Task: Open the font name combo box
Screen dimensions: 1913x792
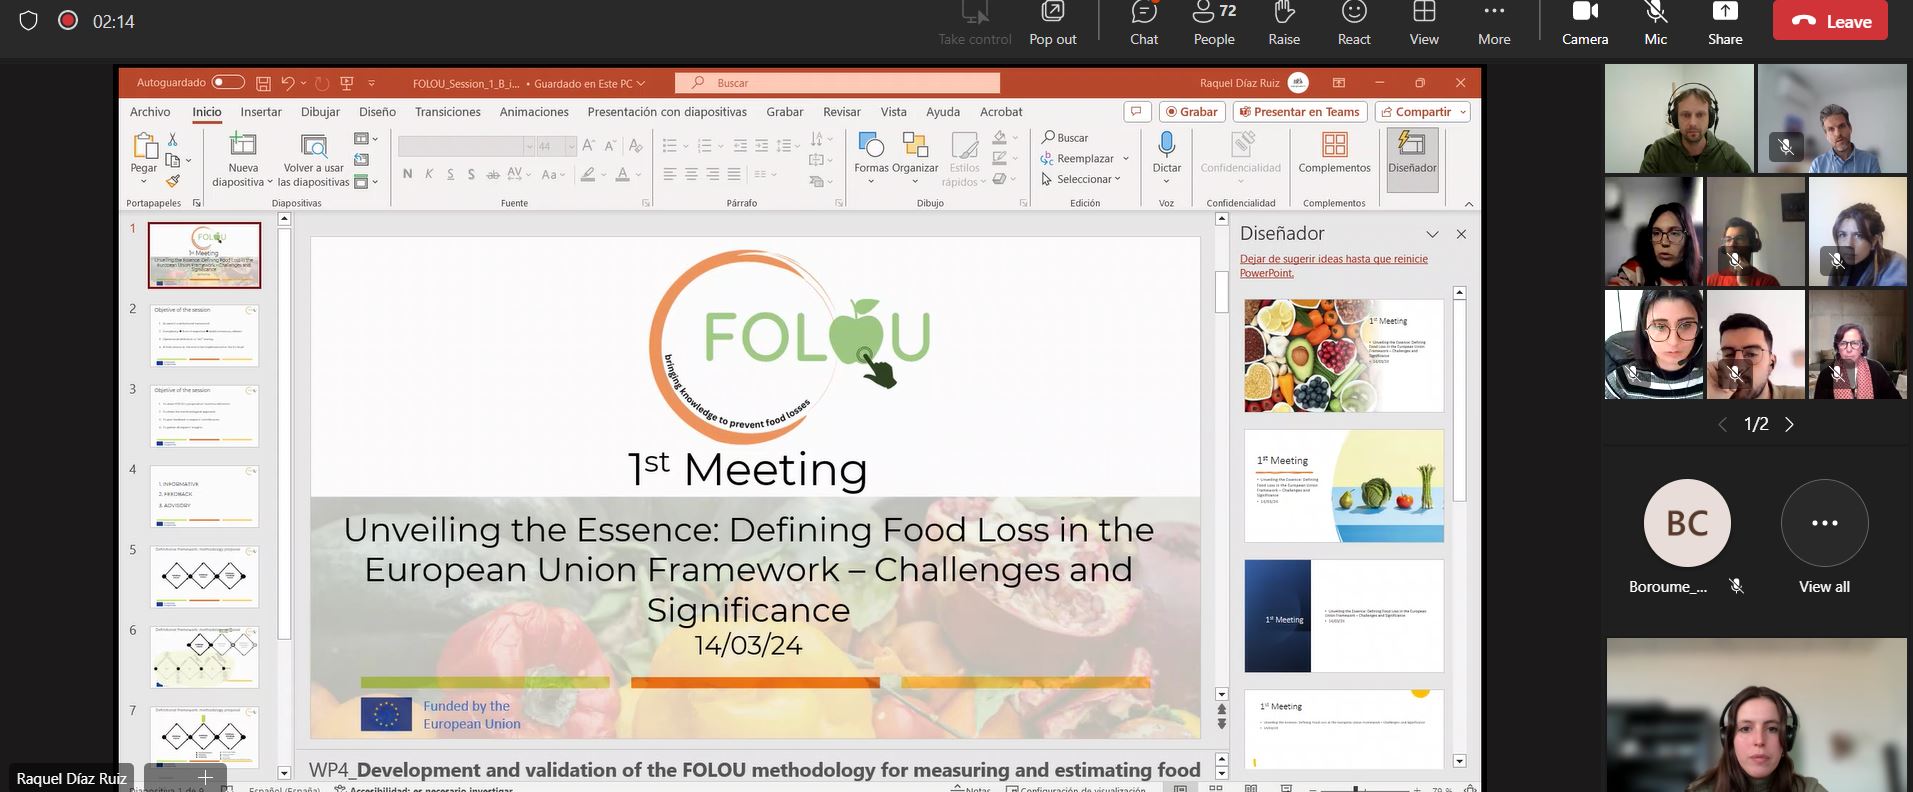Action: pos(466,146)
